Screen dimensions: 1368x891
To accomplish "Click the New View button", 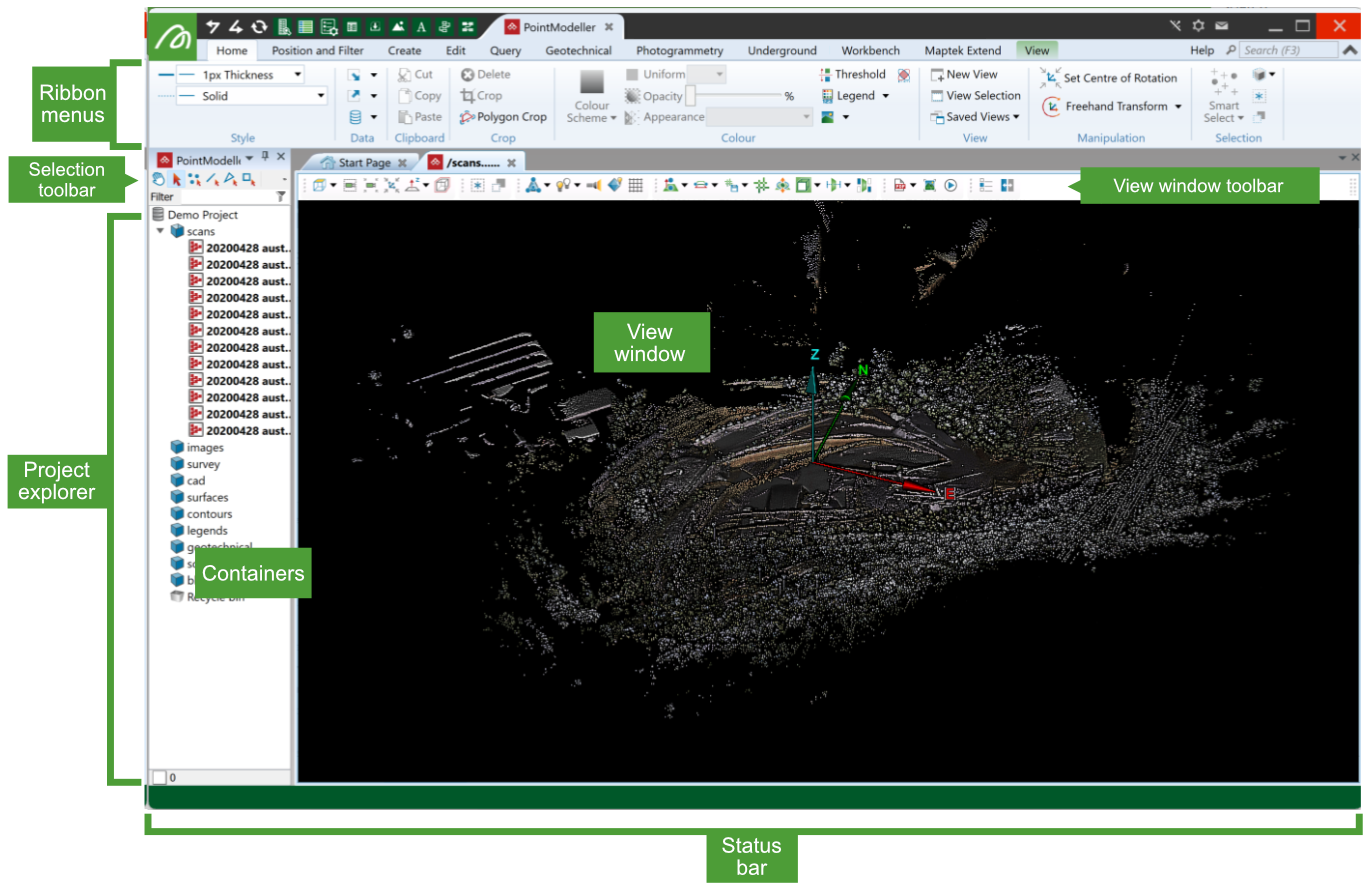I will 963,75.
